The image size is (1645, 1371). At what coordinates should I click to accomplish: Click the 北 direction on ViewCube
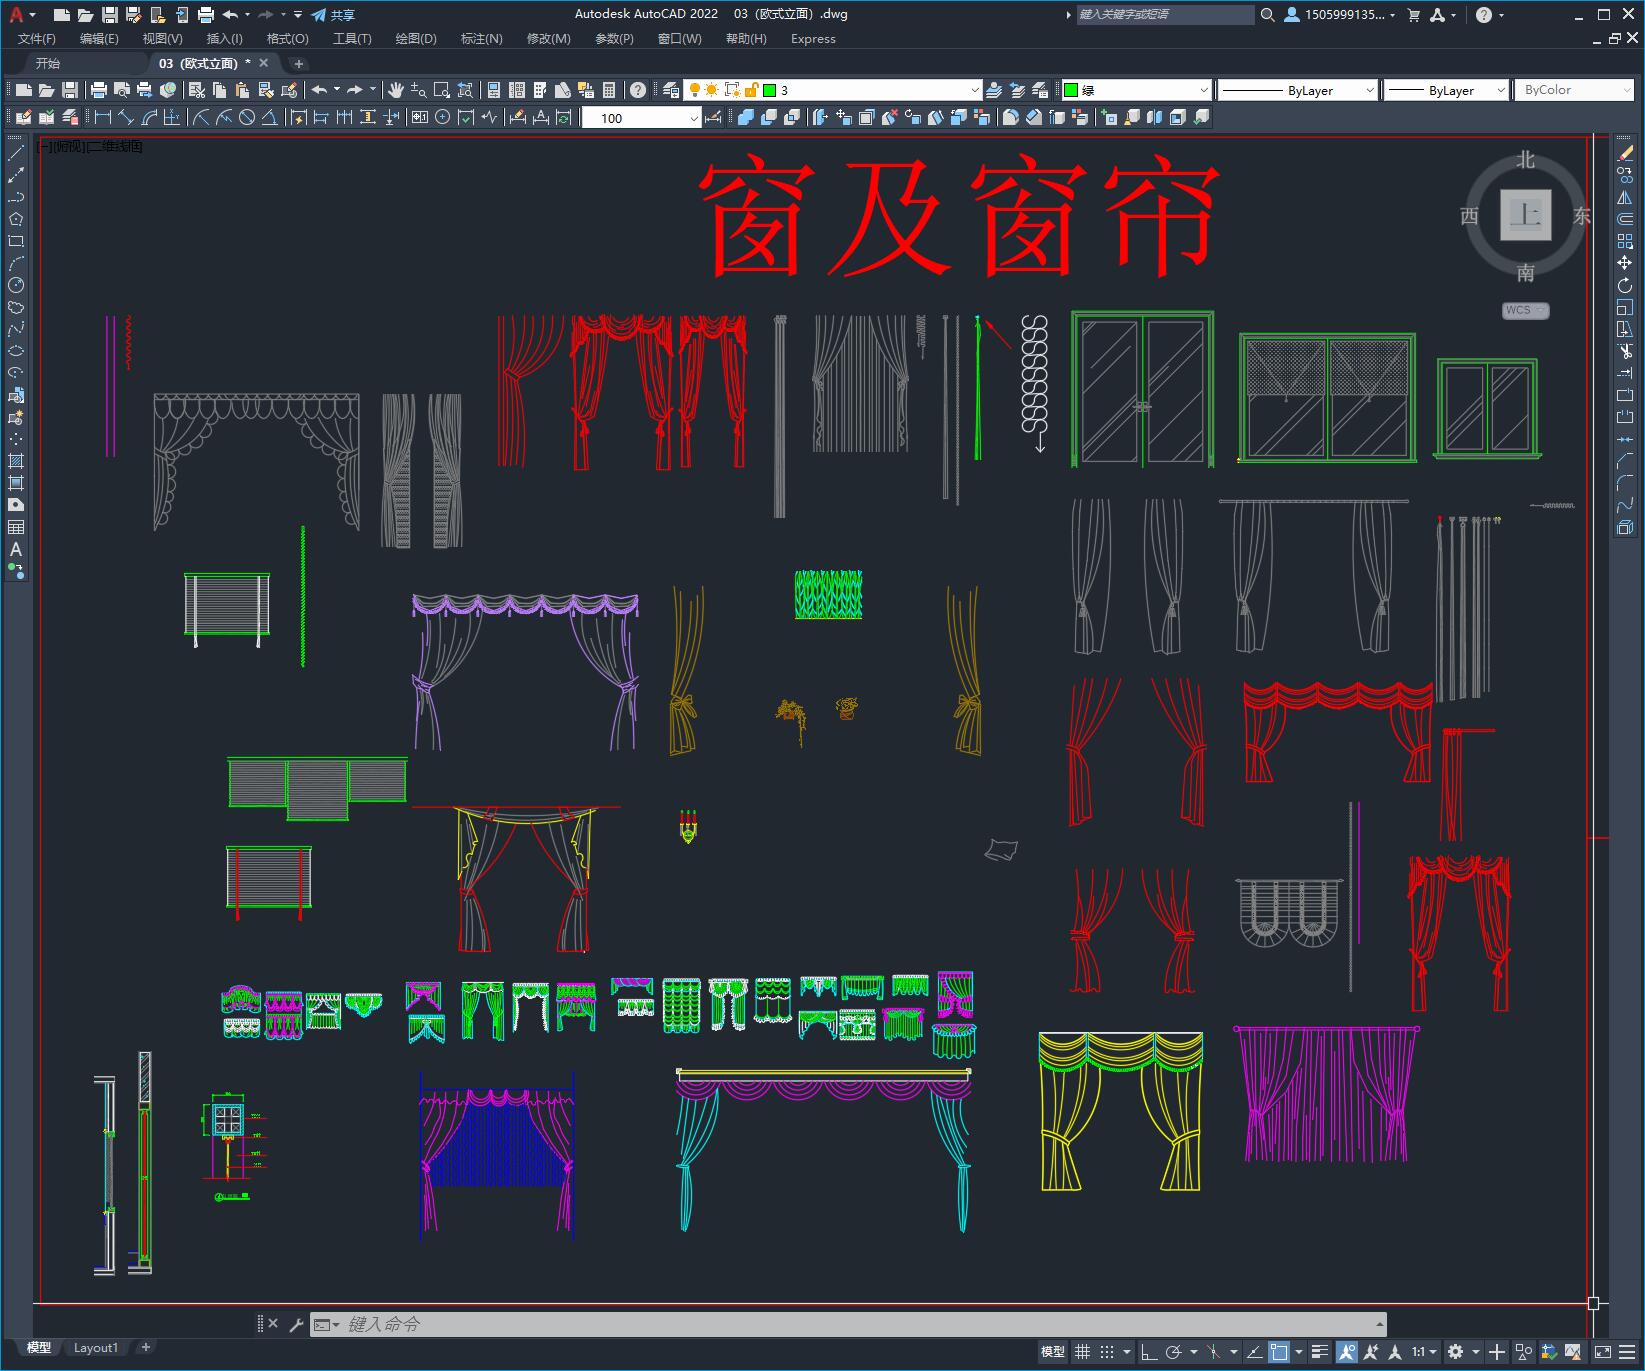click(x=1525, y=160)
